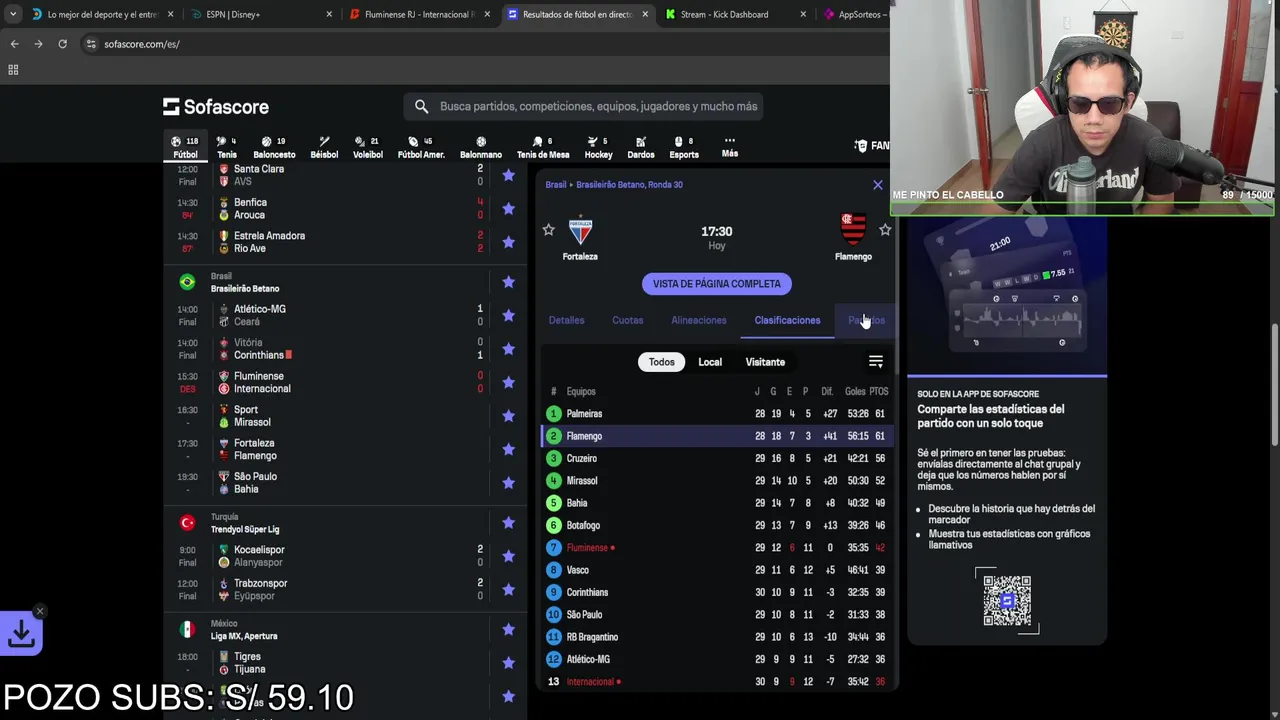Click the search magnifier icon
Viewport: 1280px width, 720px height.
pos(421,106)
